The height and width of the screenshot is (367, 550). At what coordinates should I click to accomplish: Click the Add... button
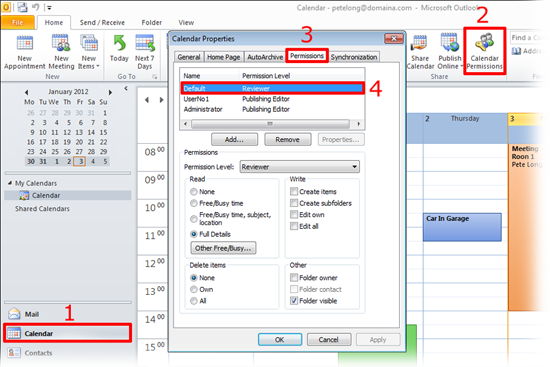[x=234, y=139]
